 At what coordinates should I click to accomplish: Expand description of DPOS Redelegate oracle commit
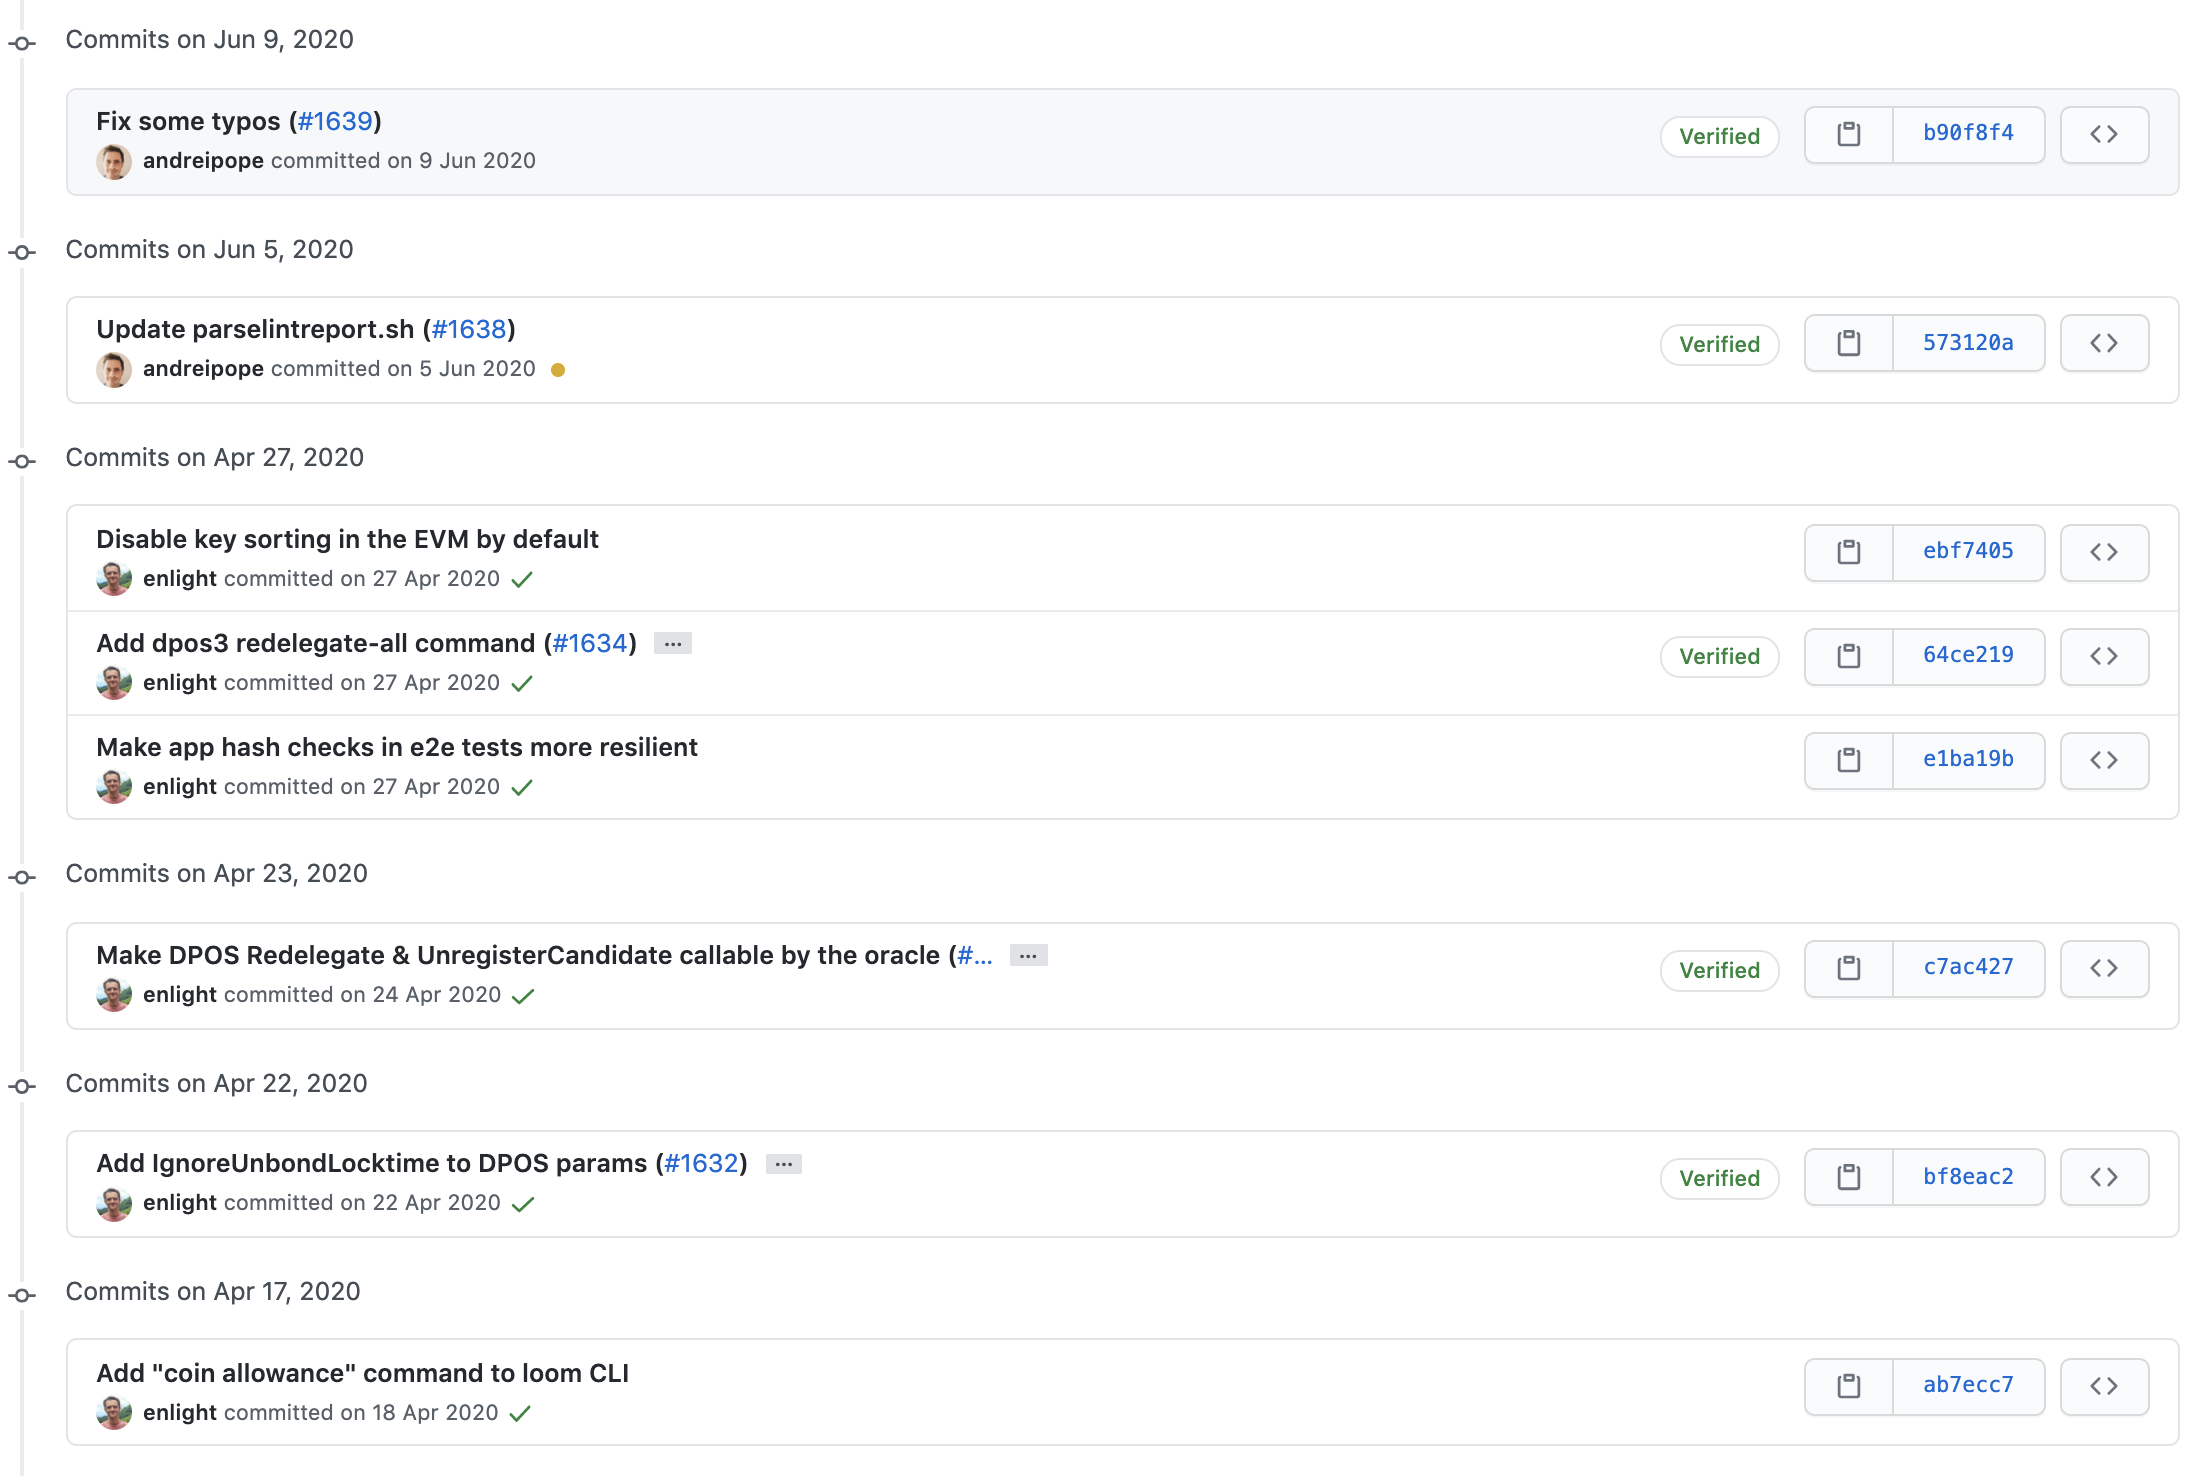pyautogui.click(x=1028, y=956)
